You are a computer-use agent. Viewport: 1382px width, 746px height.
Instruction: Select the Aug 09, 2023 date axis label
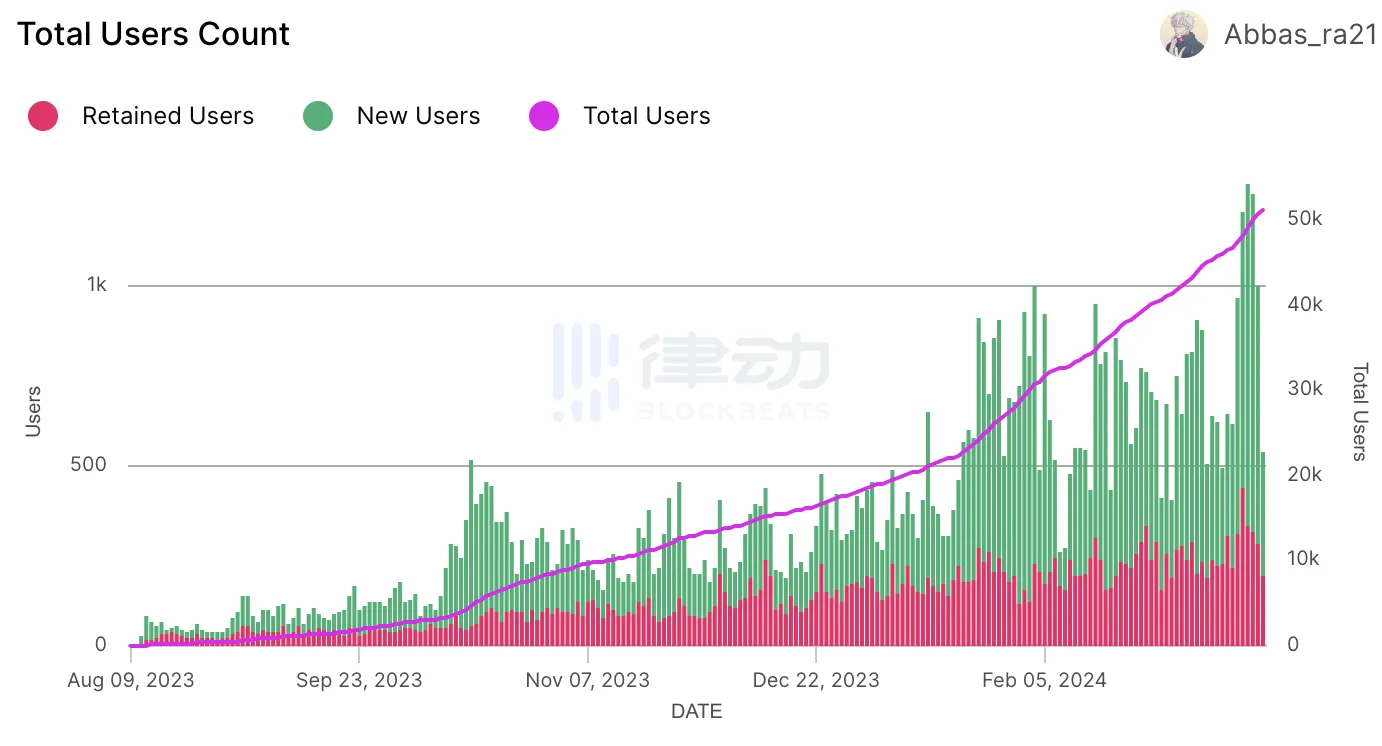coord(131,680)
